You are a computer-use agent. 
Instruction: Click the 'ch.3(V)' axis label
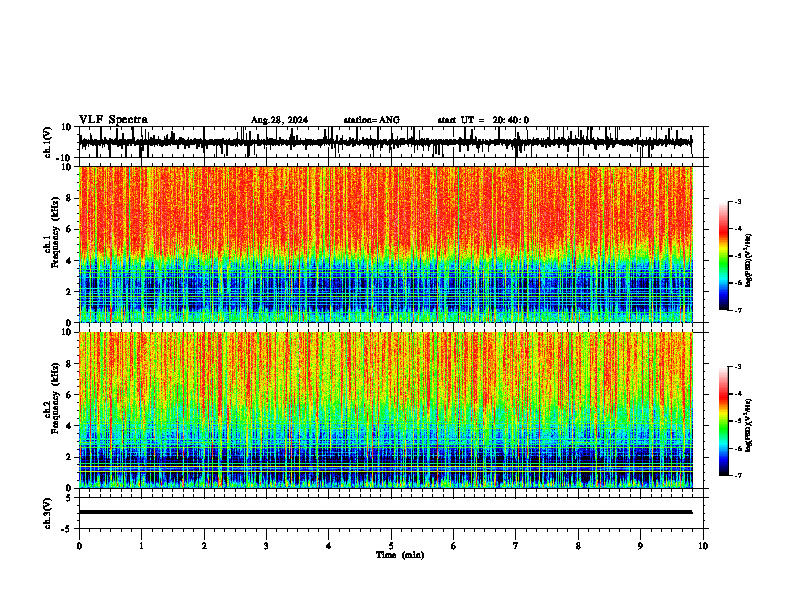coord(48,513)
